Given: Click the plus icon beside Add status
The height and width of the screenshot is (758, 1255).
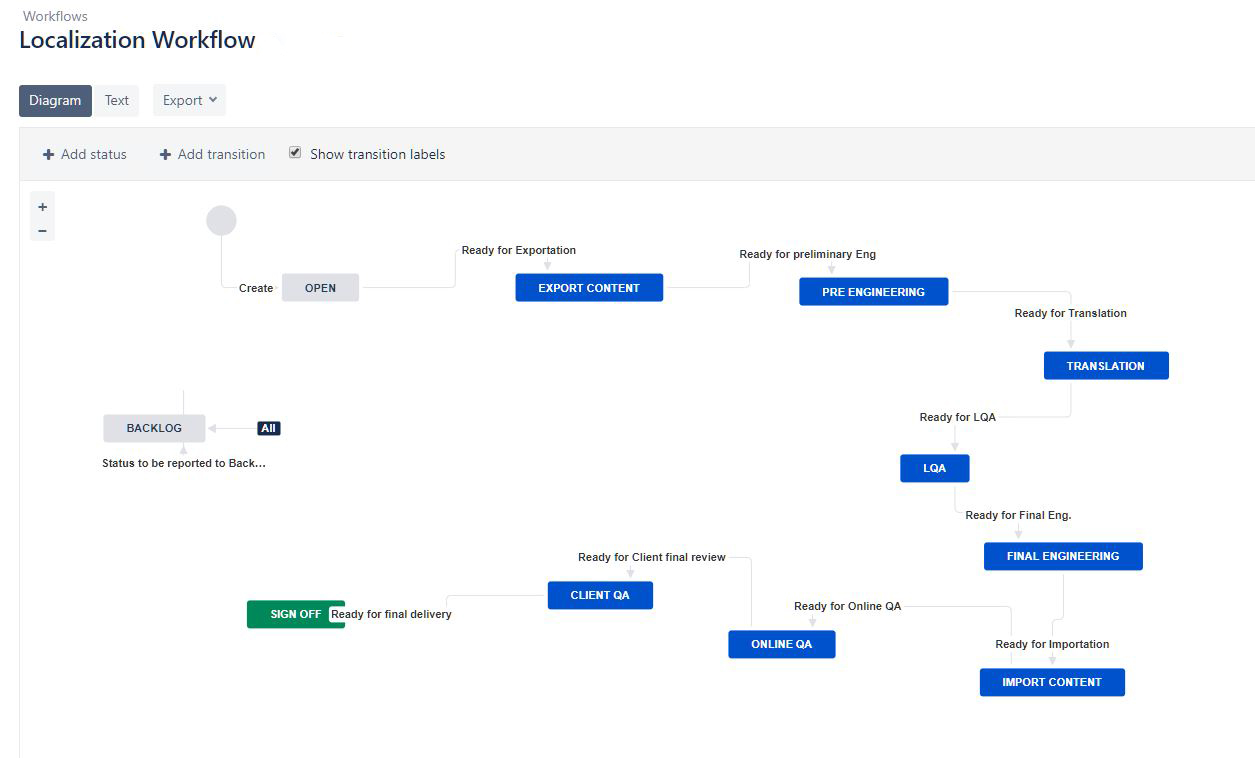Looking at the screenshot, I should click(x=48, y=154).
